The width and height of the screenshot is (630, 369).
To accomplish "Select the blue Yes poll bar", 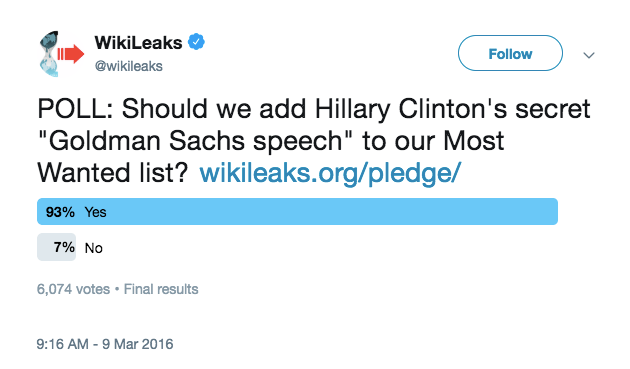I will (x=297, y=211).
